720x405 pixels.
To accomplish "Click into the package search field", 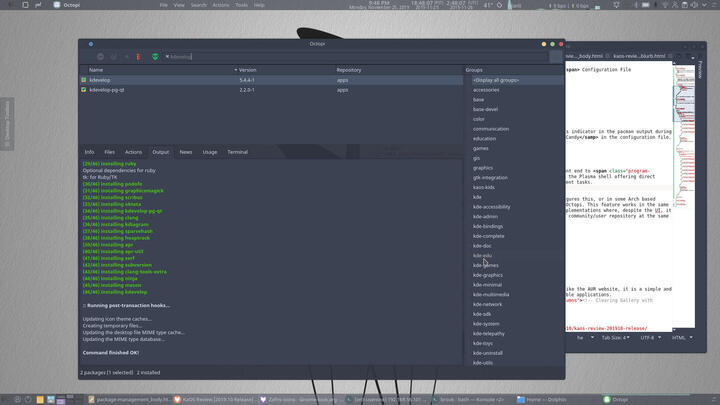I will tap(358, 56).
